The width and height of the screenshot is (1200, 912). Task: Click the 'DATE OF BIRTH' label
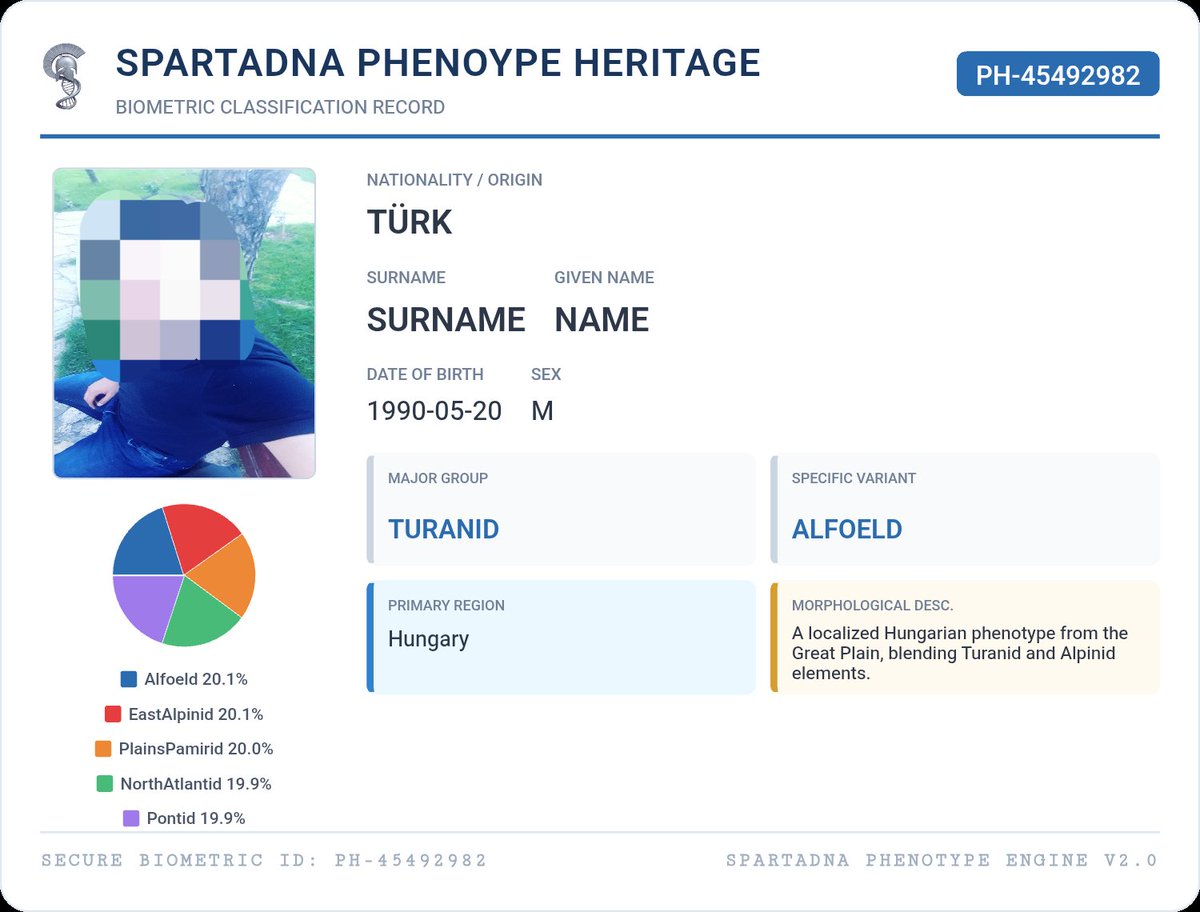click(425, 374)
